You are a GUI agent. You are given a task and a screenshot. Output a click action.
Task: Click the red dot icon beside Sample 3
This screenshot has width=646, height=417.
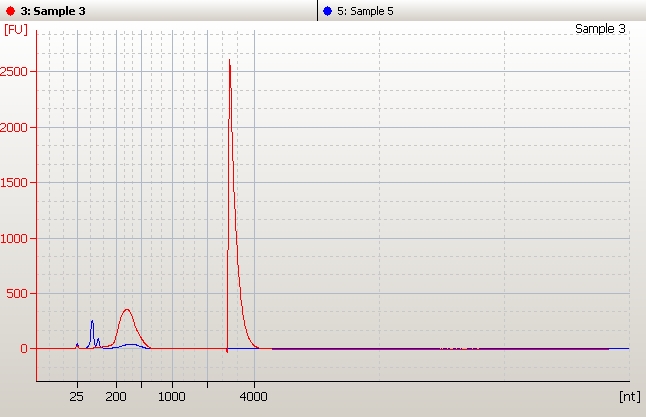10,11
